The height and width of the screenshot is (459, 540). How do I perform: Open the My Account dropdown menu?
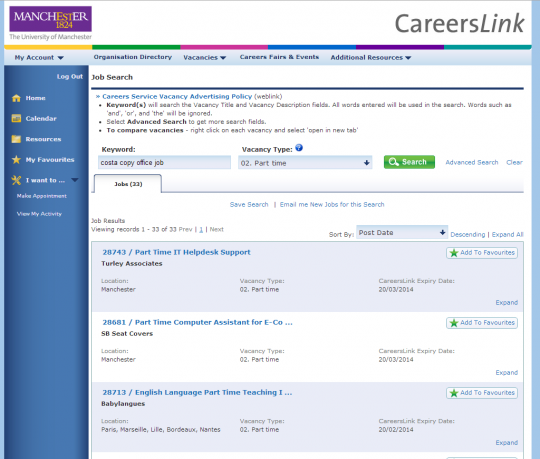pos(39,58)
